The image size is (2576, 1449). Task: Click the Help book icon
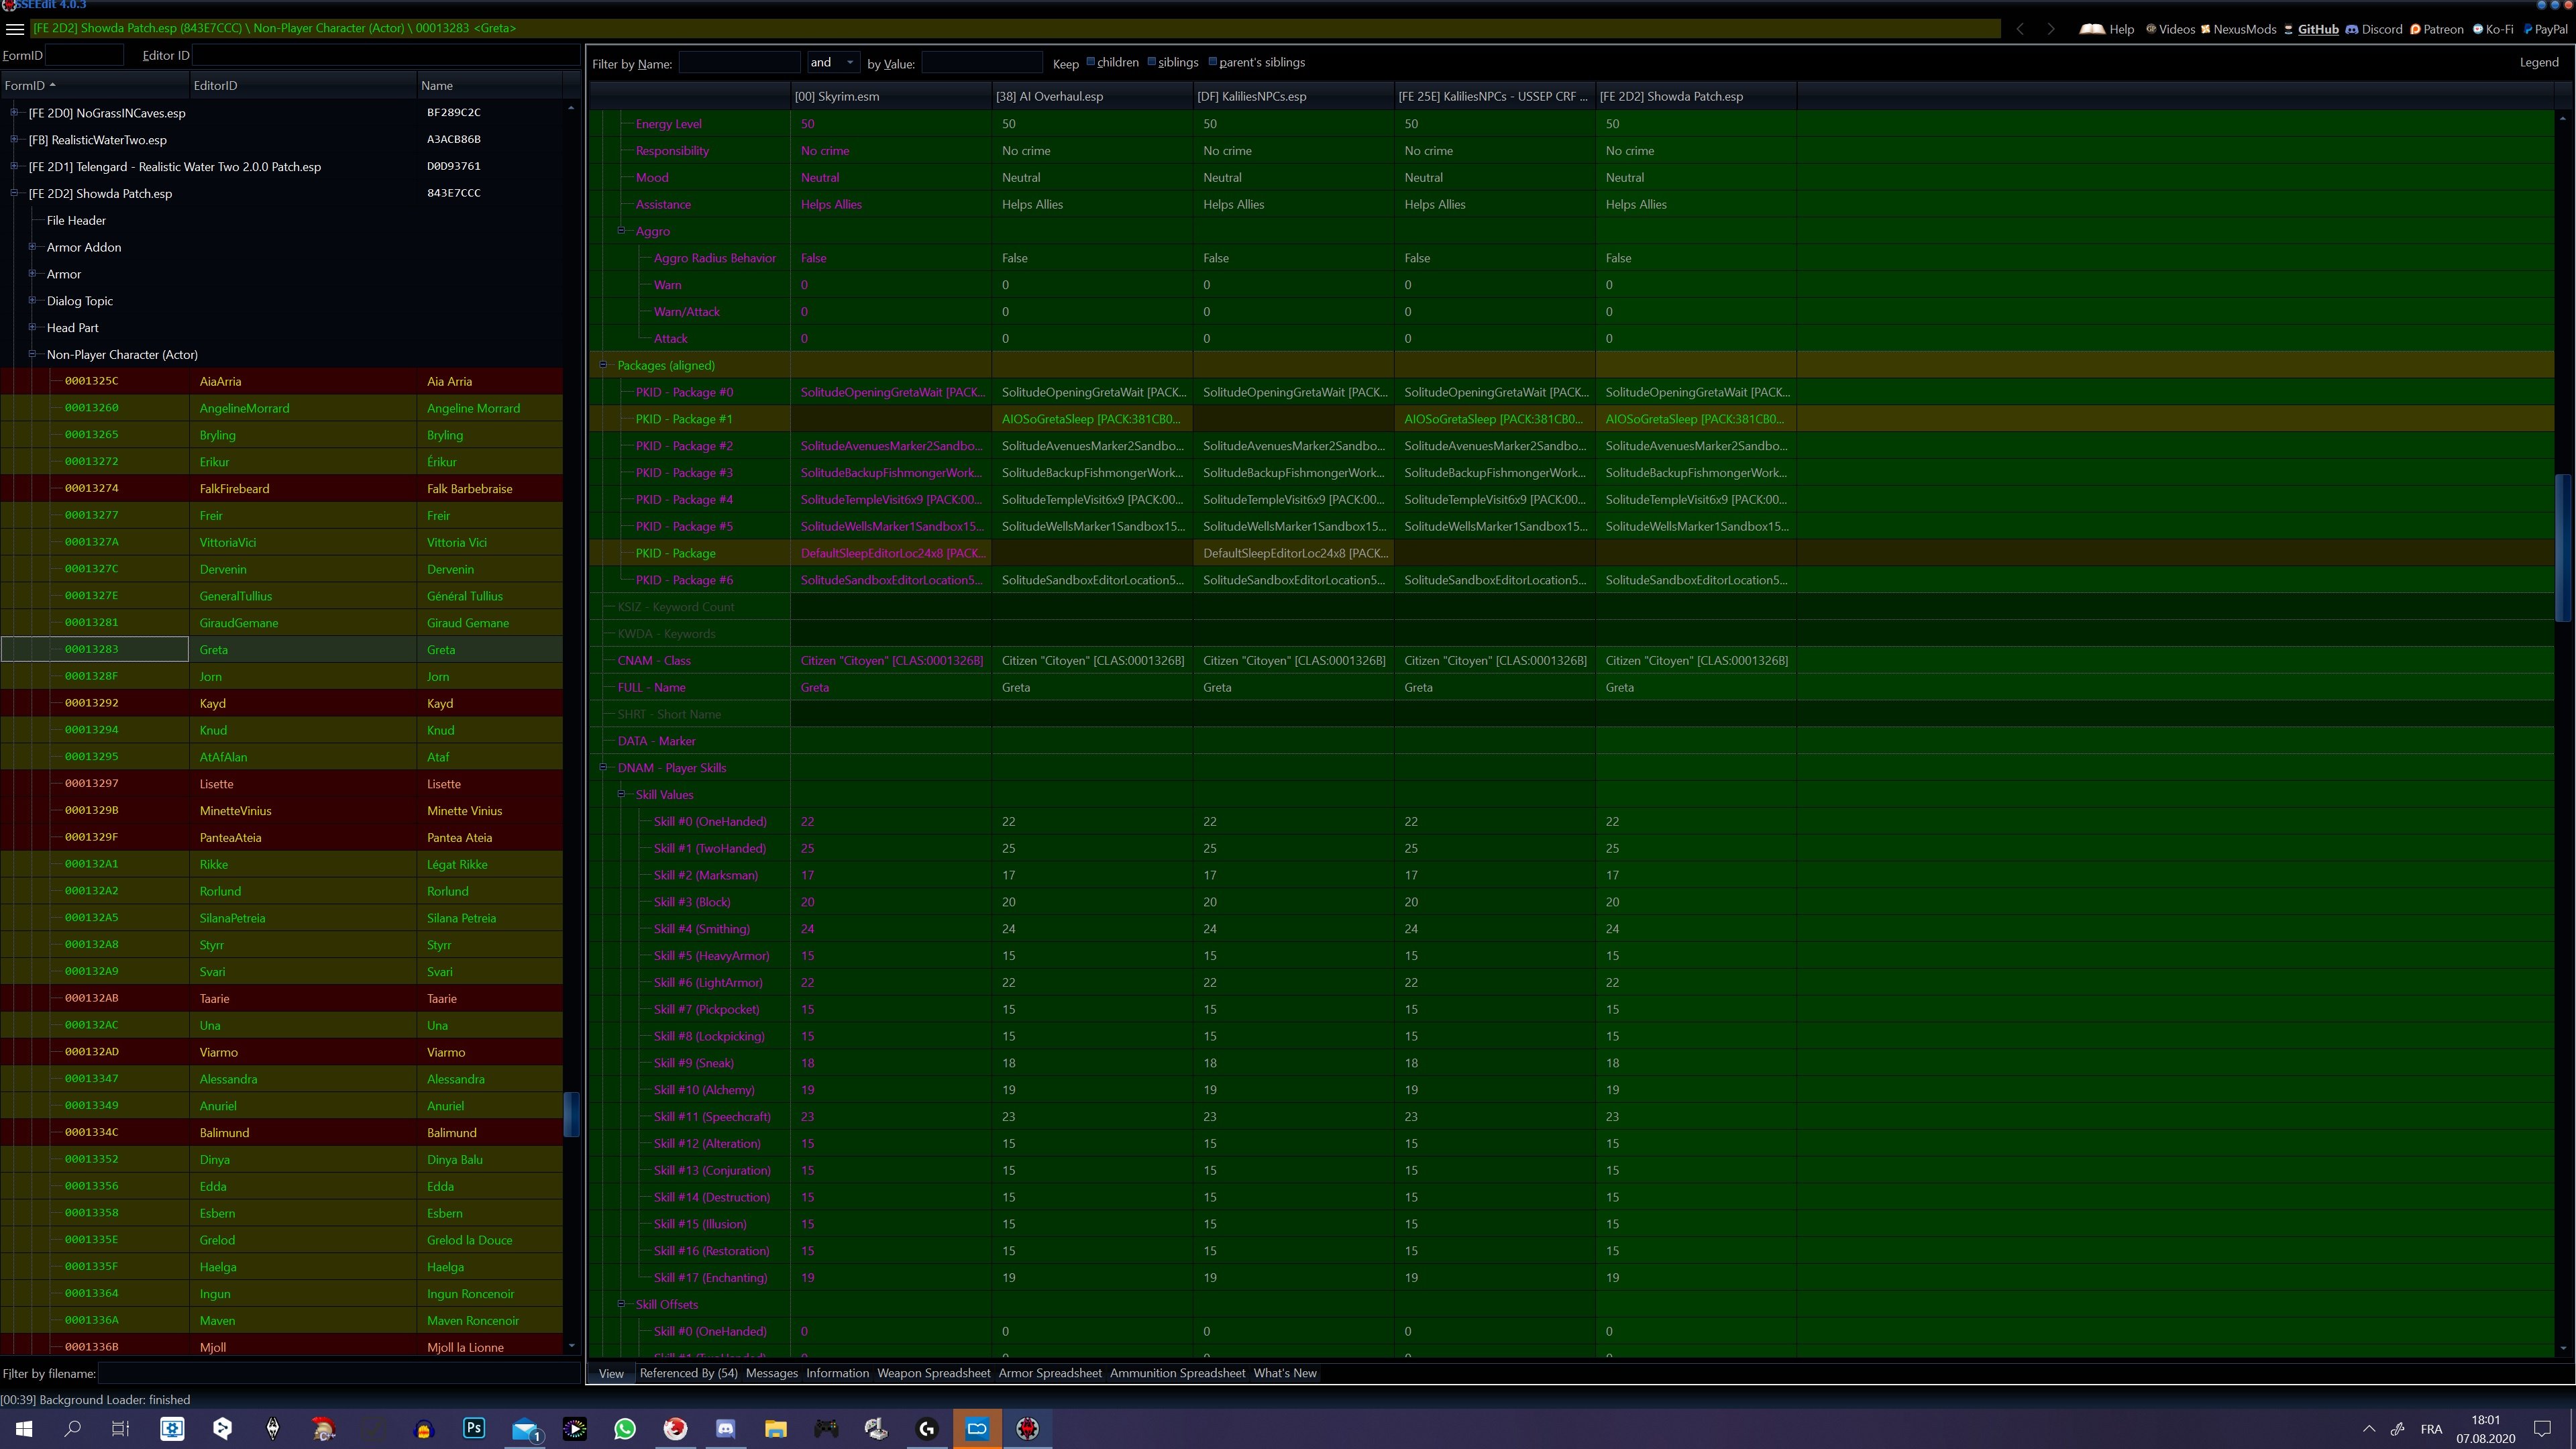tap(2092, 29)
